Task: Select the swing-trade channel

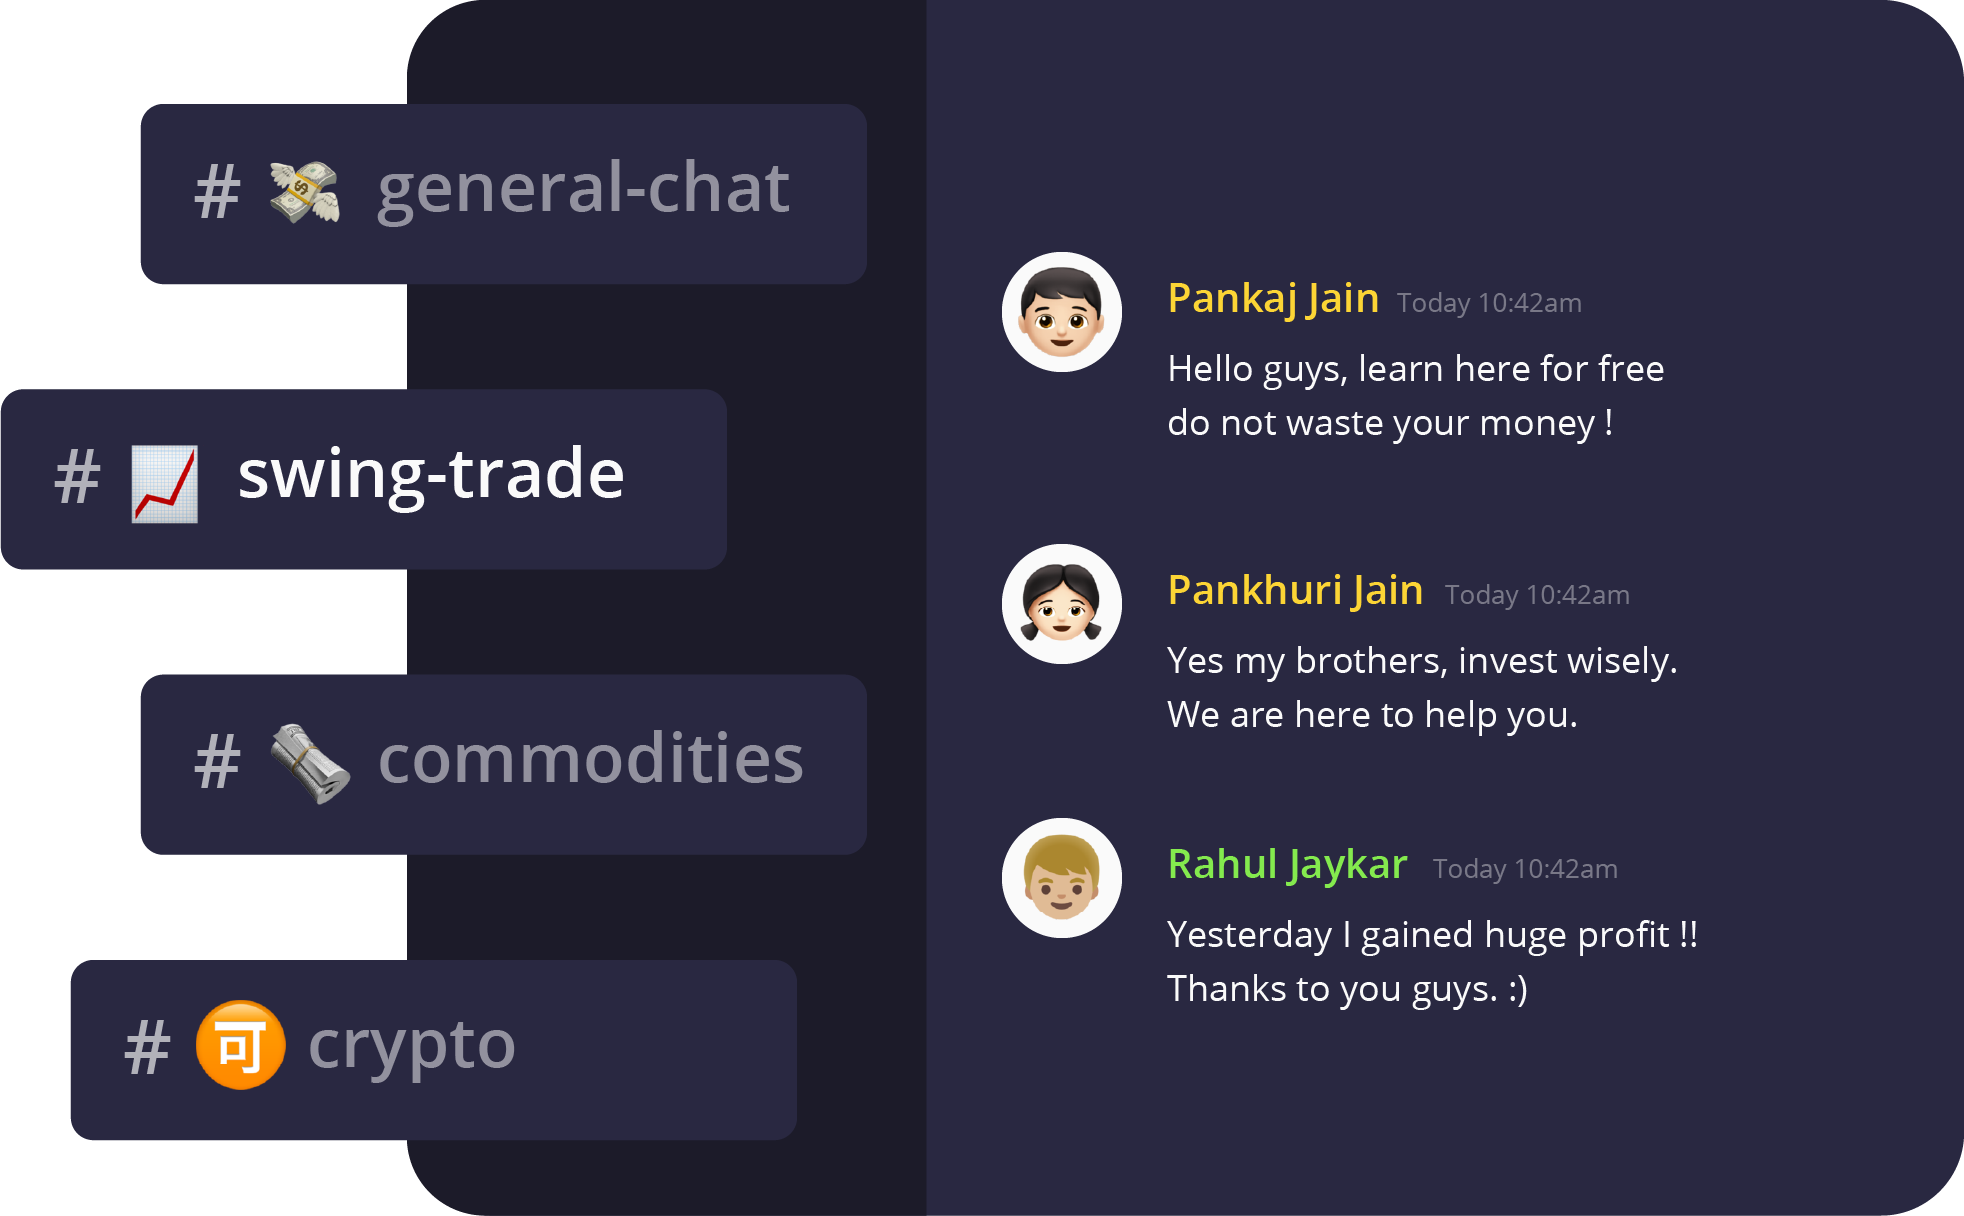Action: [x=364, y=479]
